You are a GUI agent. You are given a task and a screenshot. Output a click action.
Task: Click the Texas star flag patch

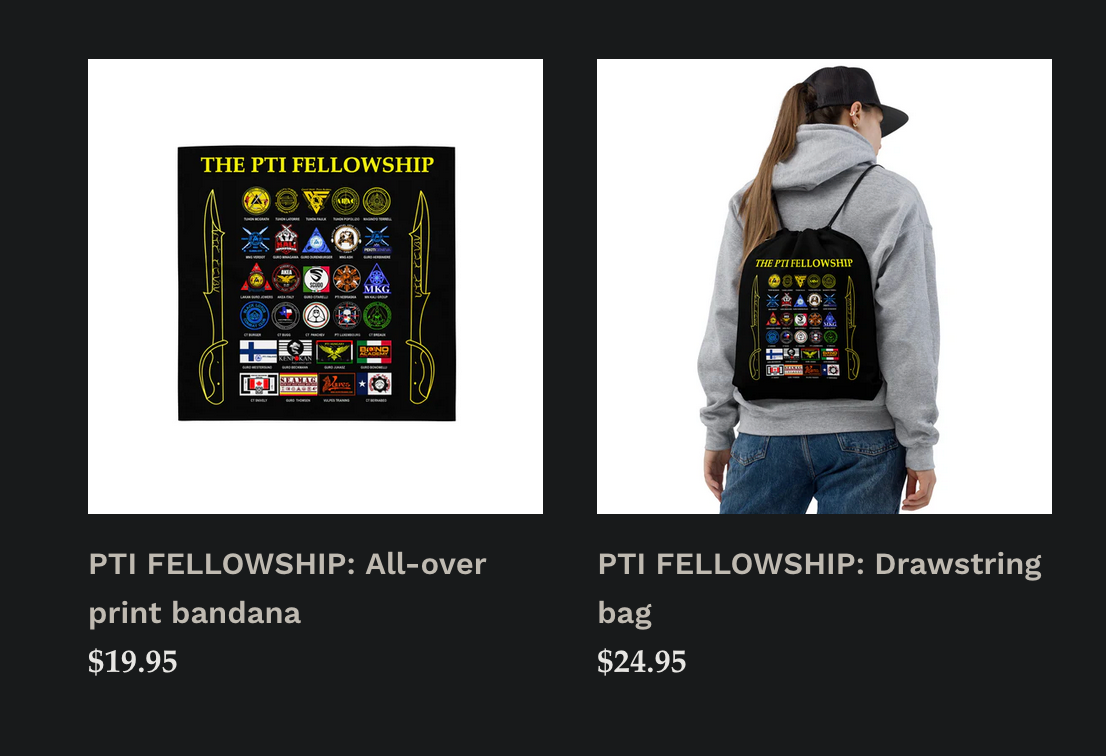374,384
